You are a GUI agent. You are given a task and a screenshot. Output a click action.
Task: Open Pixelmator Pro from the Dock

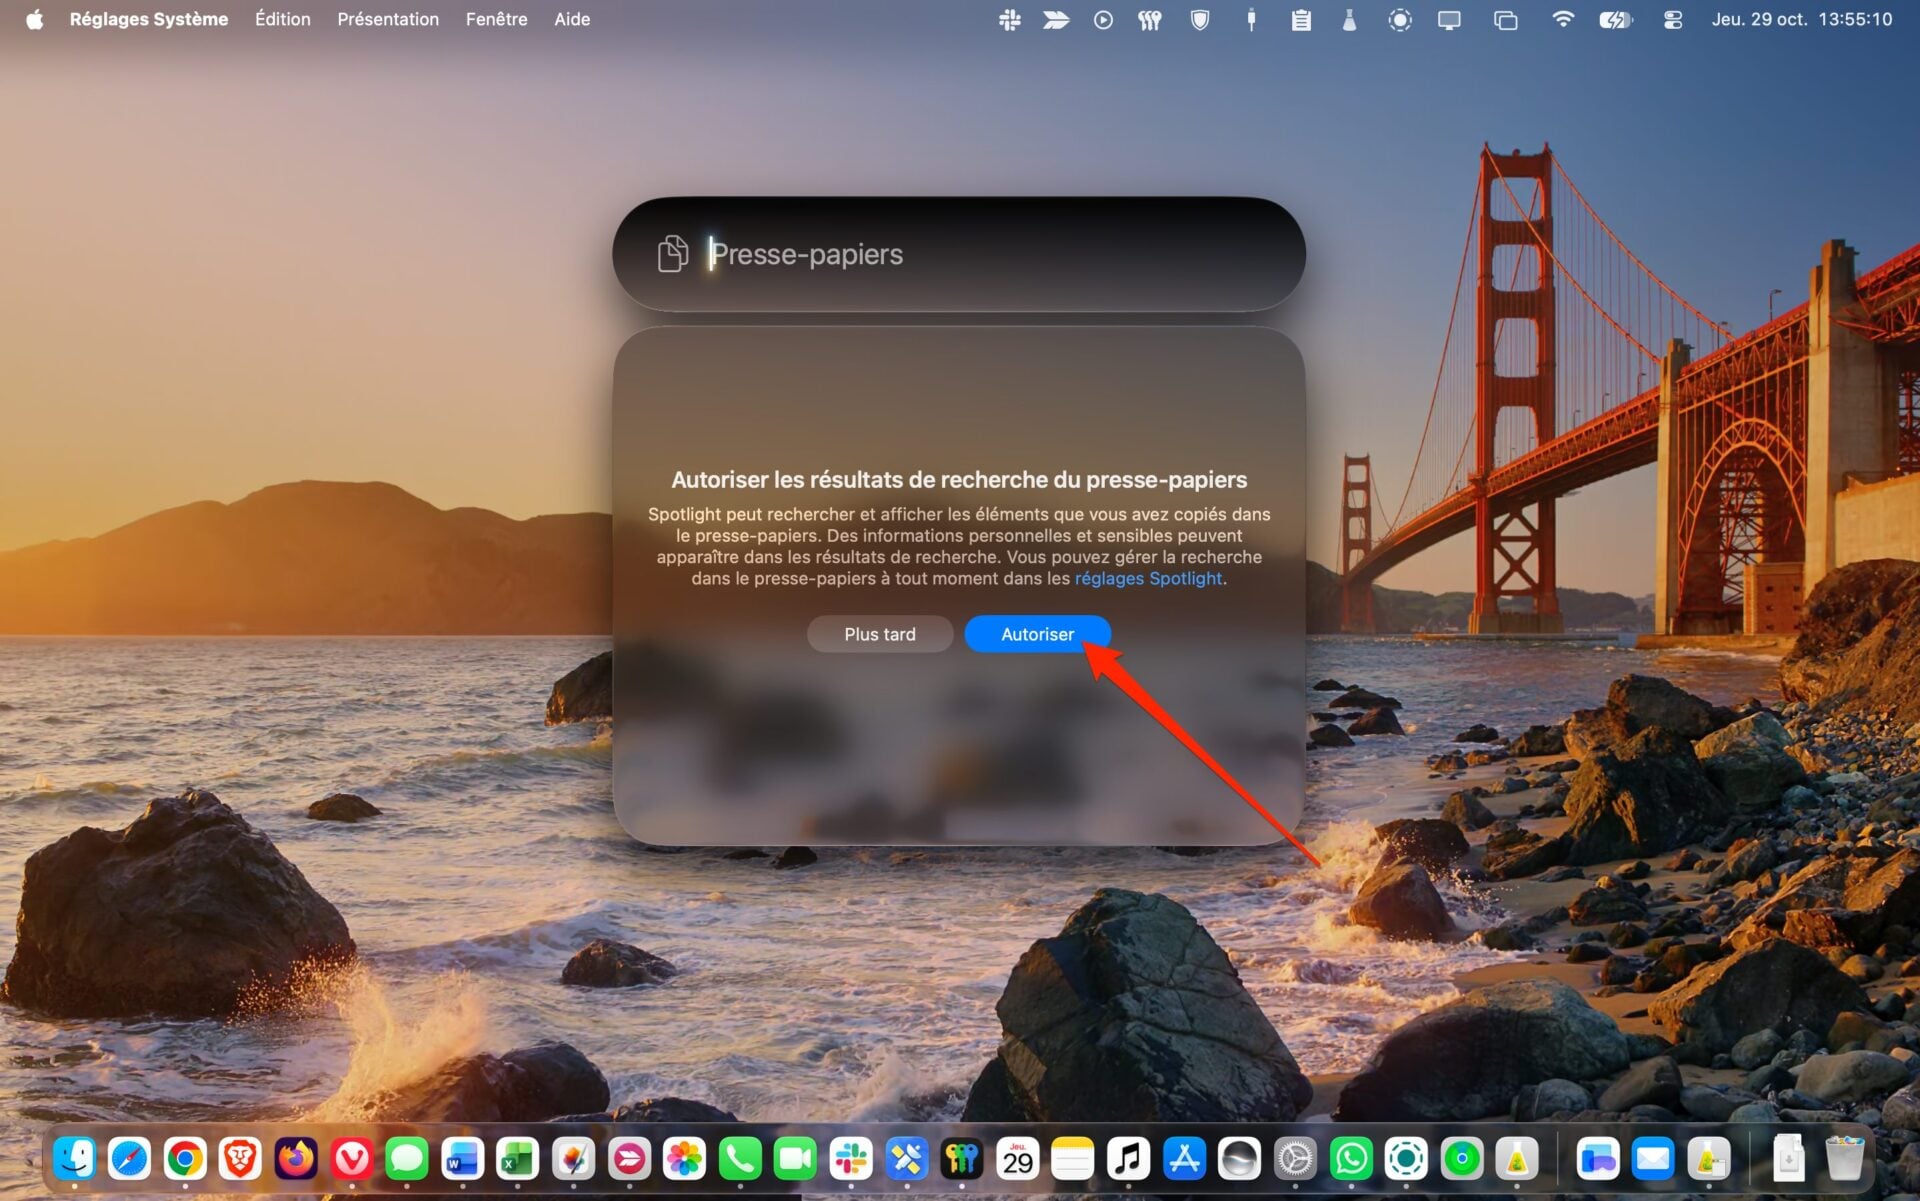tap(573, 1159)
